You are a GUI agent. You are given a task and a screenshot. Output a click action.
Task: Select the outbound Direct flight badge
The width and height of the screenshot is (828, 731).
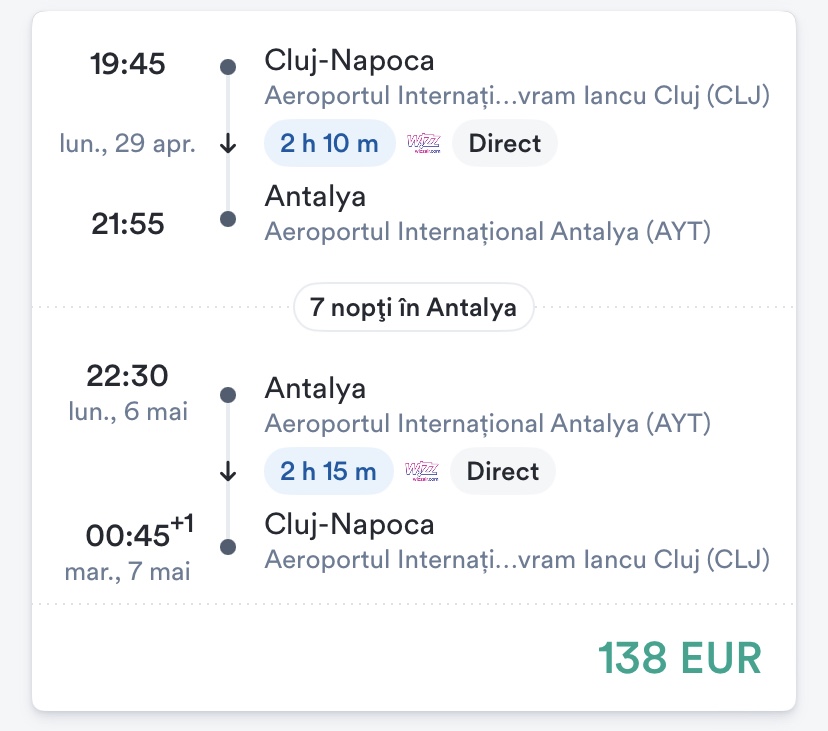[504, 144]
